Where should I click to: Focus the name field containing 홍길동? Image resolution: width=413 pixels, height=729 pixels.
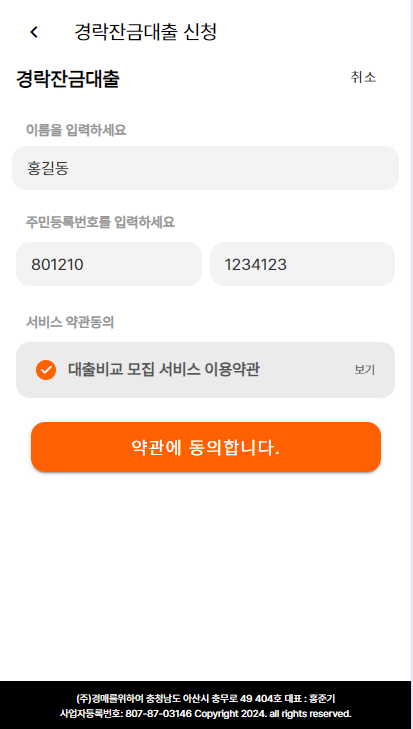[x=206, y=168]
